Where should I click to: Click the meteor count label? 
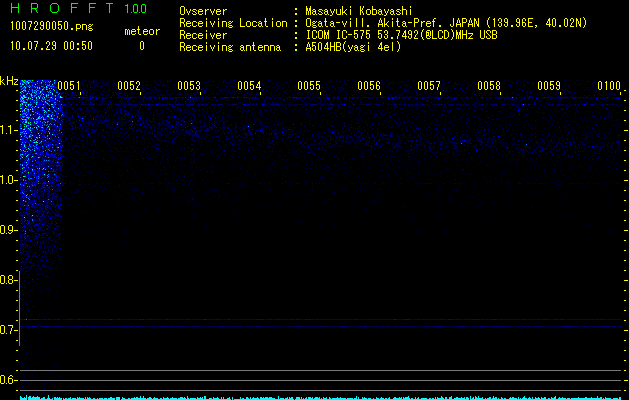click(142, 31)
